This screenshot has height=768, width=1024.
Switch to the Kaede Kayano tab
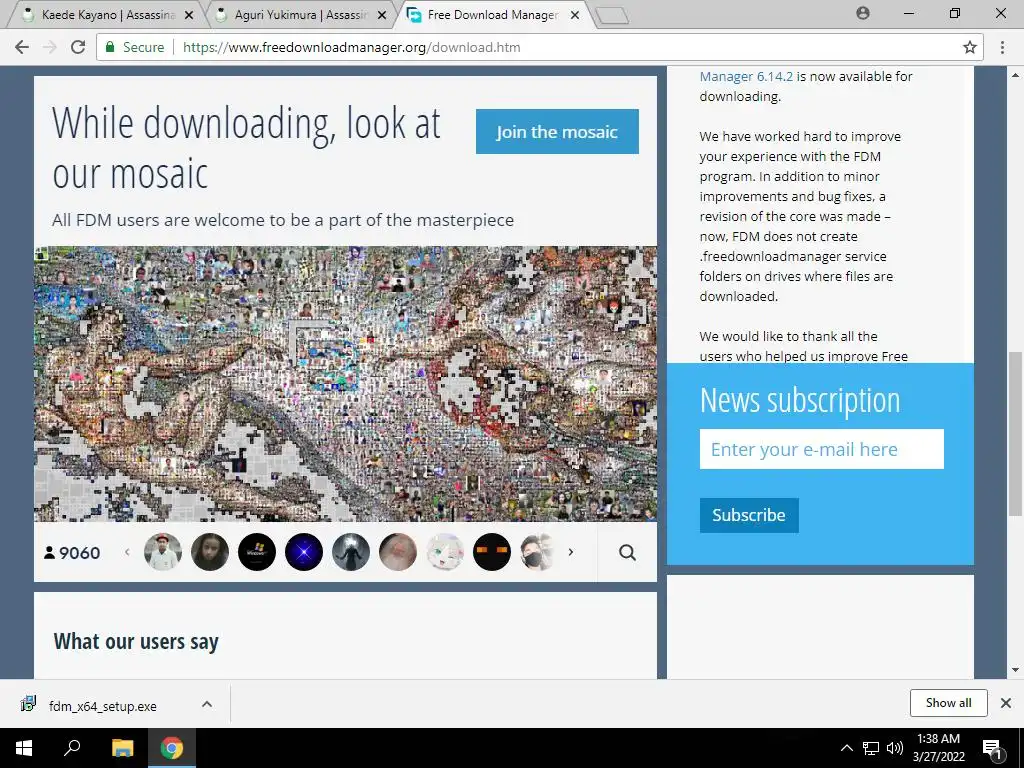107,14
